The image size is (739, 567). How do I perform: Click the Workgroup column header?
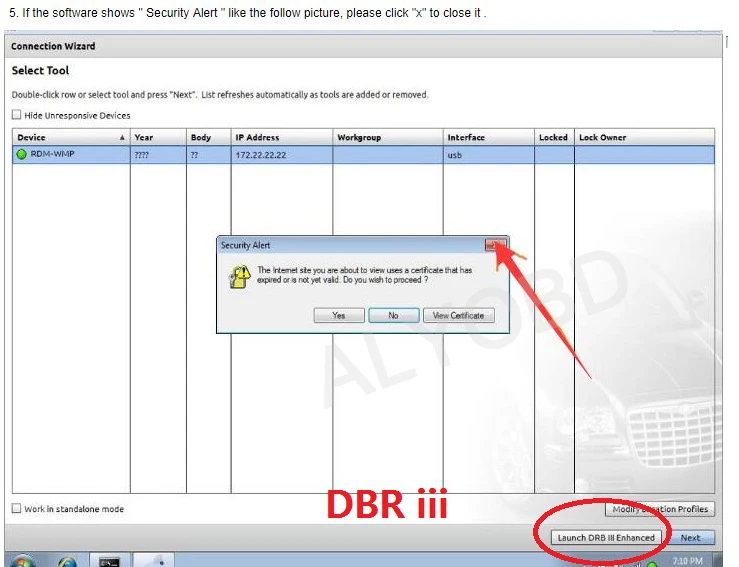388,137
